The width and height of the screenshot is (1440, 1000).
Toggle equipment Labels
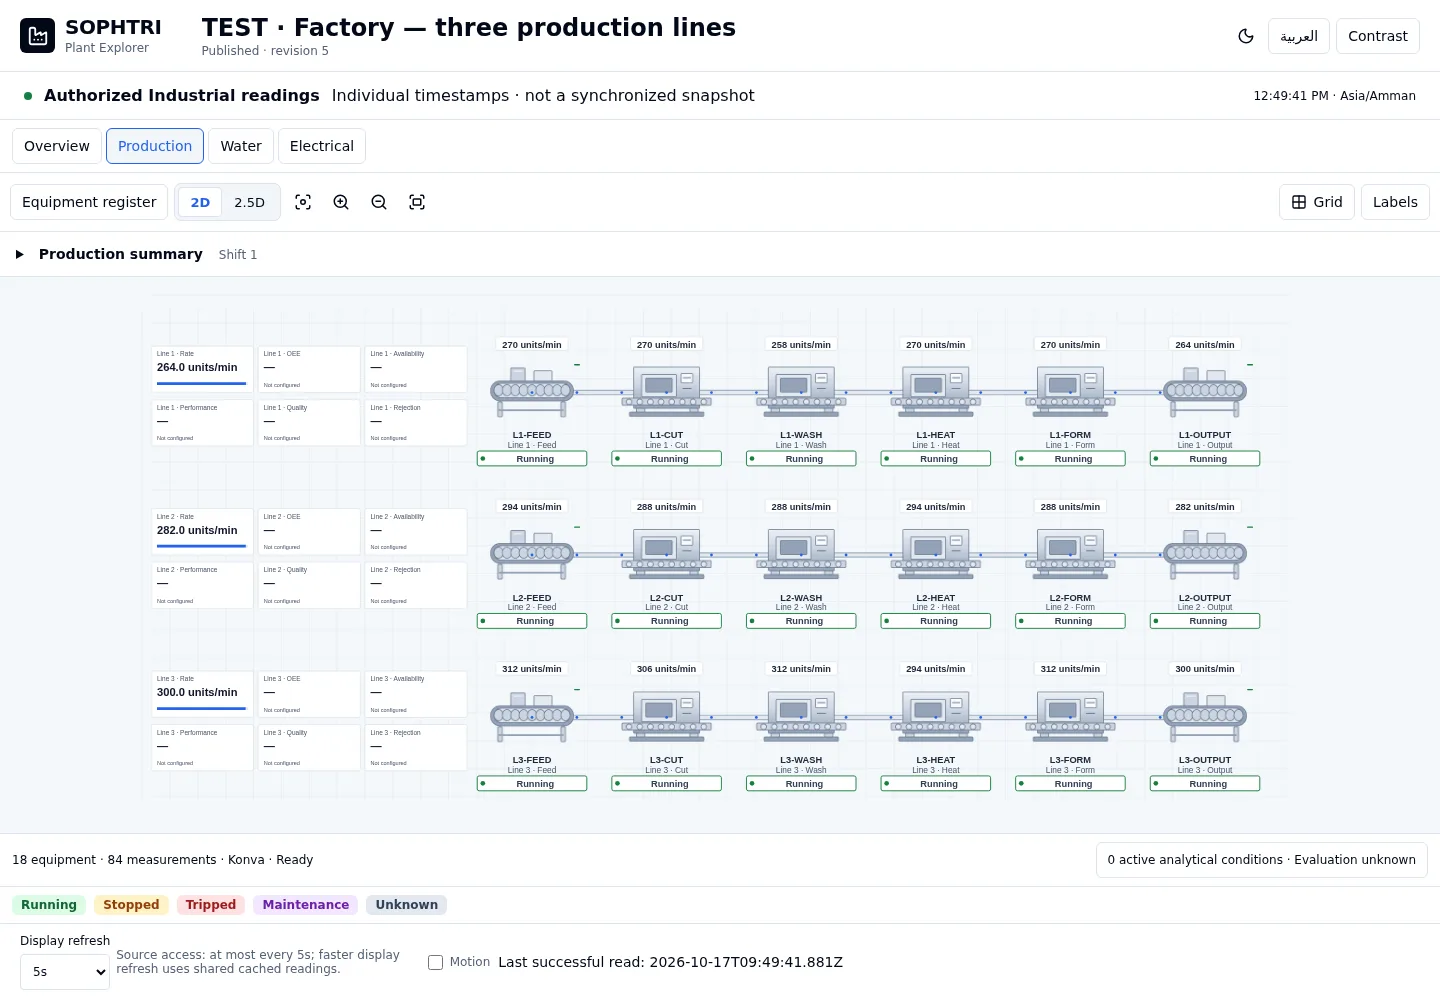tap(1395, 202)
